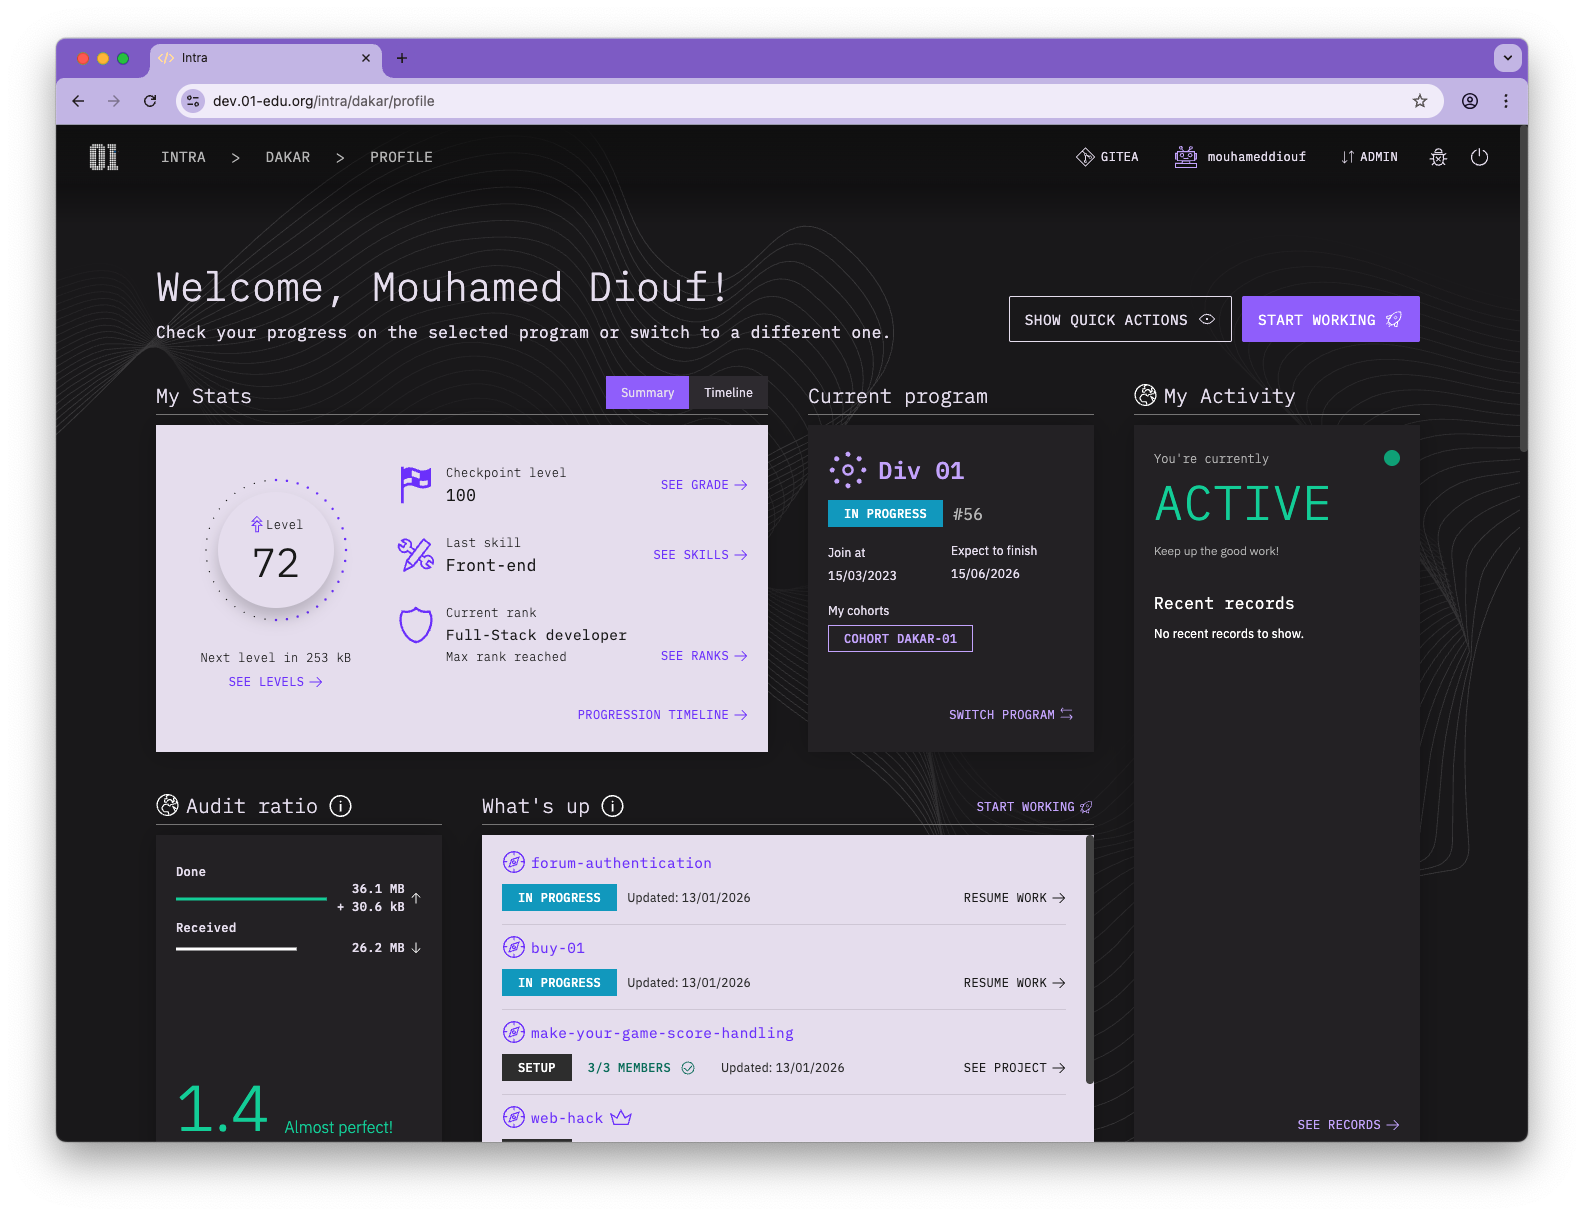Open the Admin role switcher
Screen dimensions: 1584x1216
[x=1369, y=157]
